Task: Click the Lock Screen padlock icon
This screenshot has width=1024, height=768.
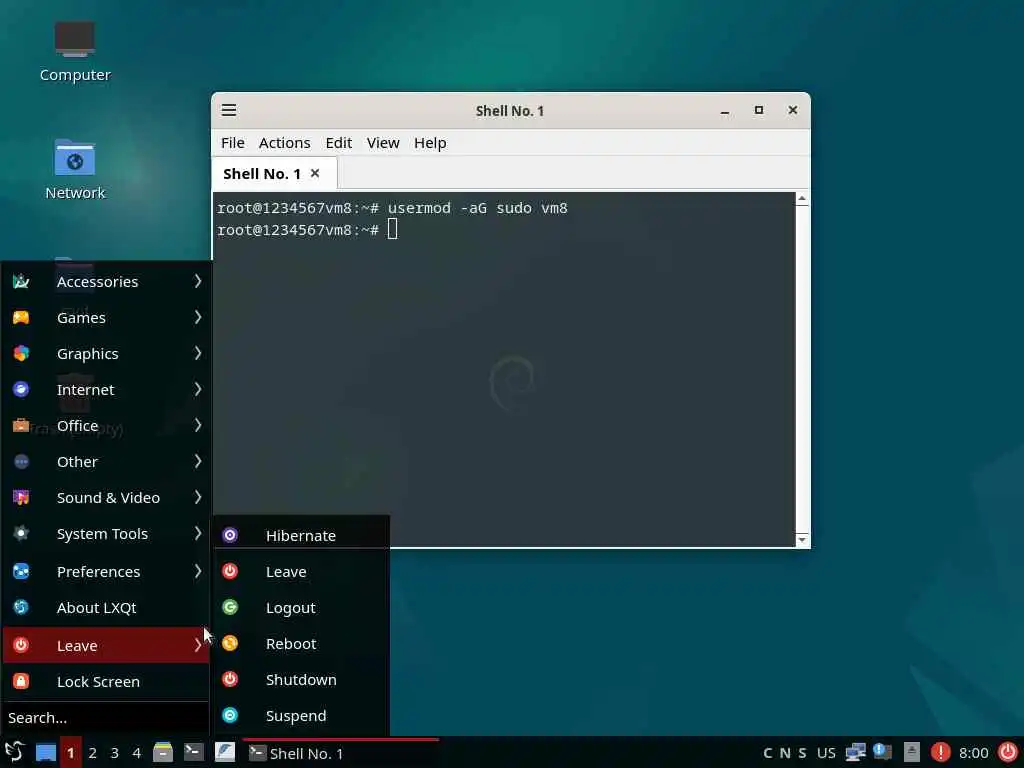Action: click(x=21, y=681)
